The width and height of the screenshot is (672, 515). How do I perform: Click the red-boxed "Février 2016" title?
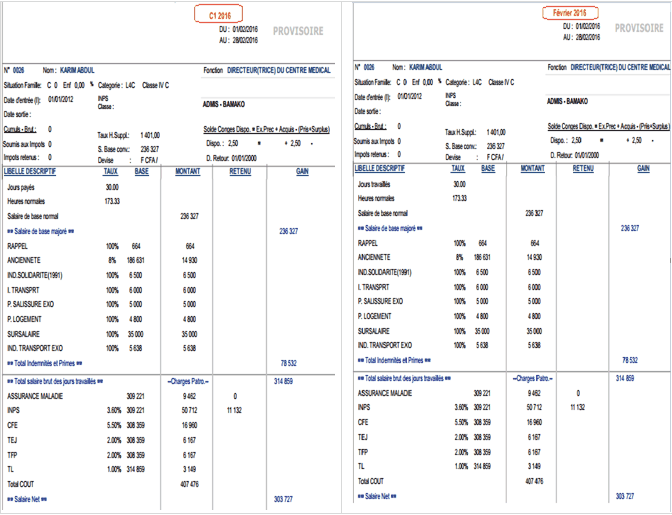tap(570, 13)
